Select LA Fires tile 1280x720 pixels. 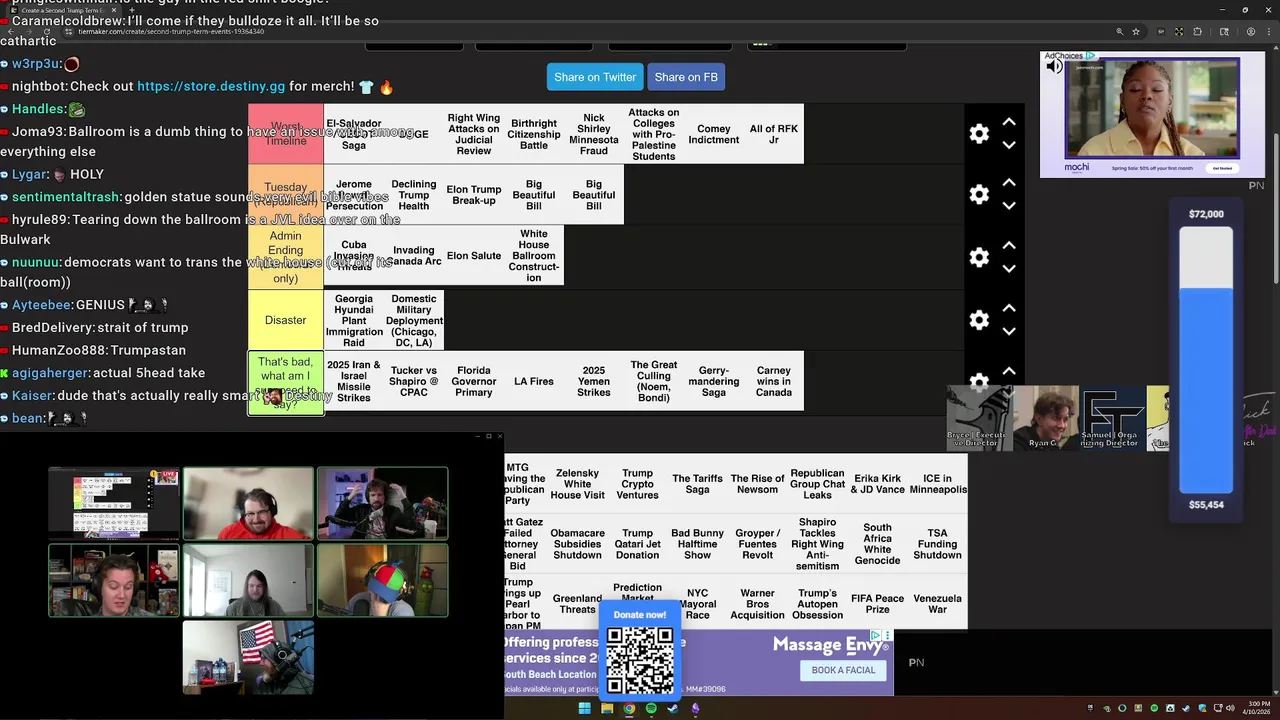534,381
